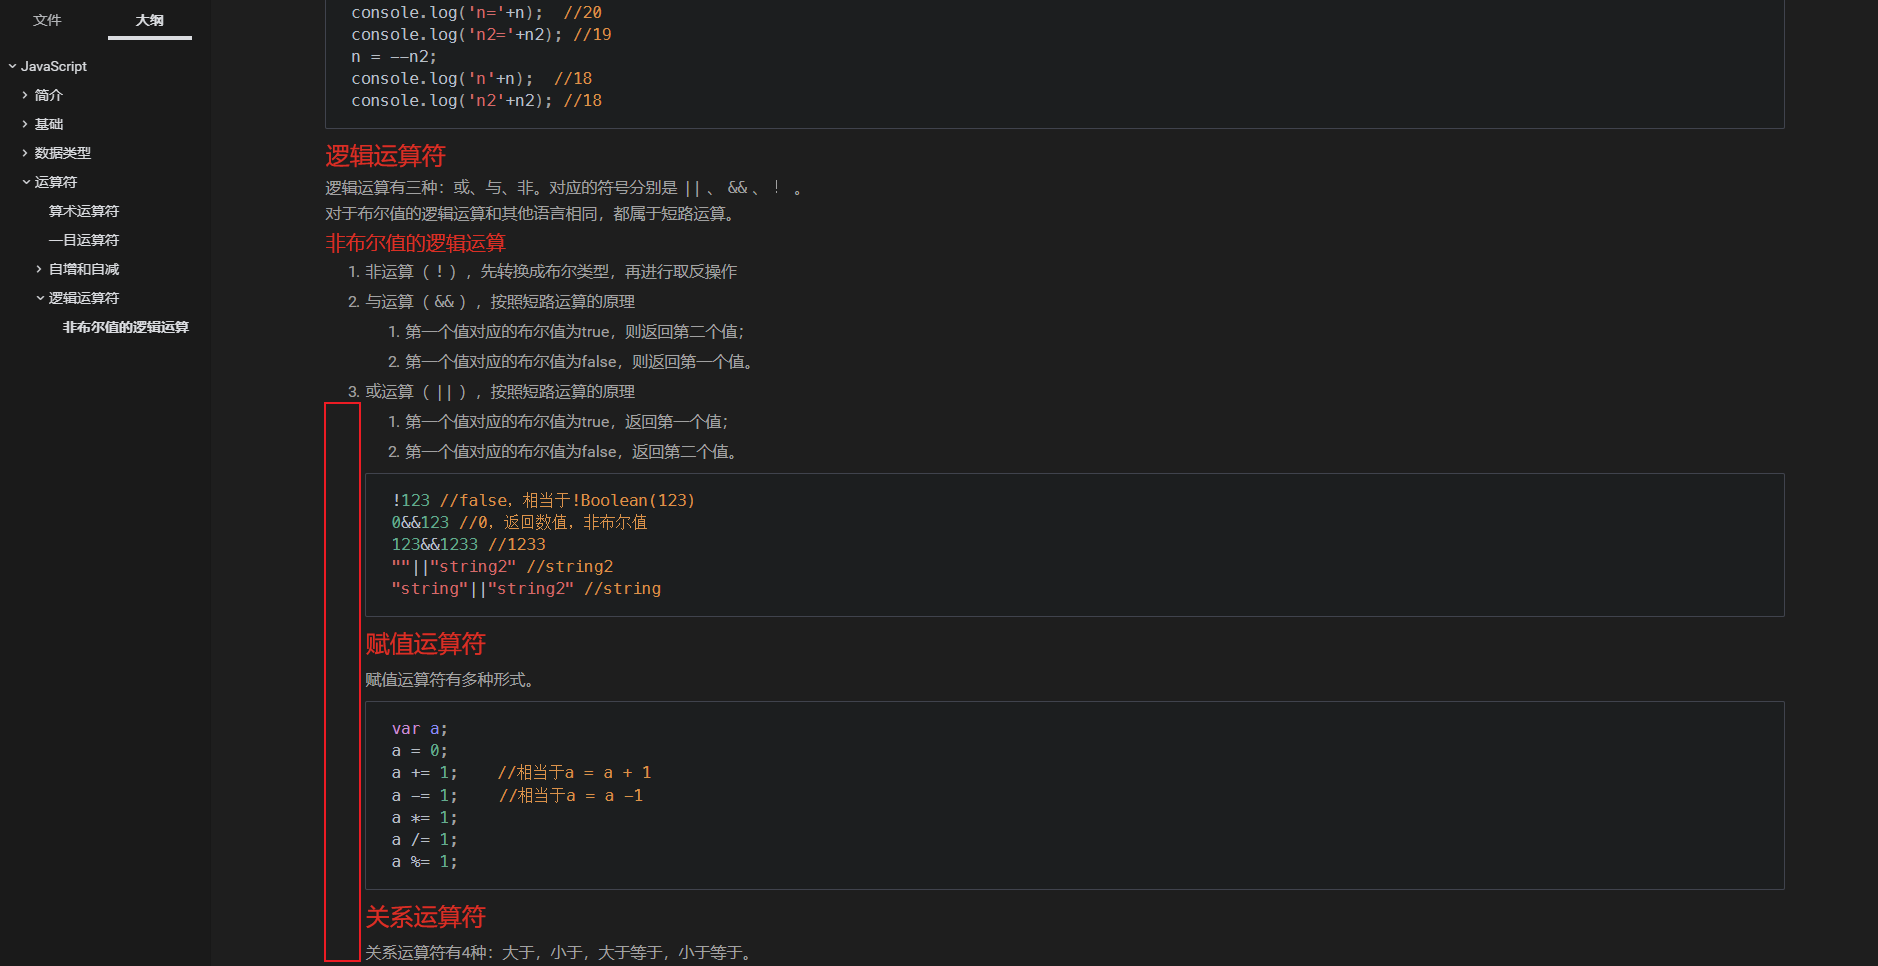Click the code line starting with "string"||"string2"
The width and height of the screenshot is (1878, 966).
point(526,589)
